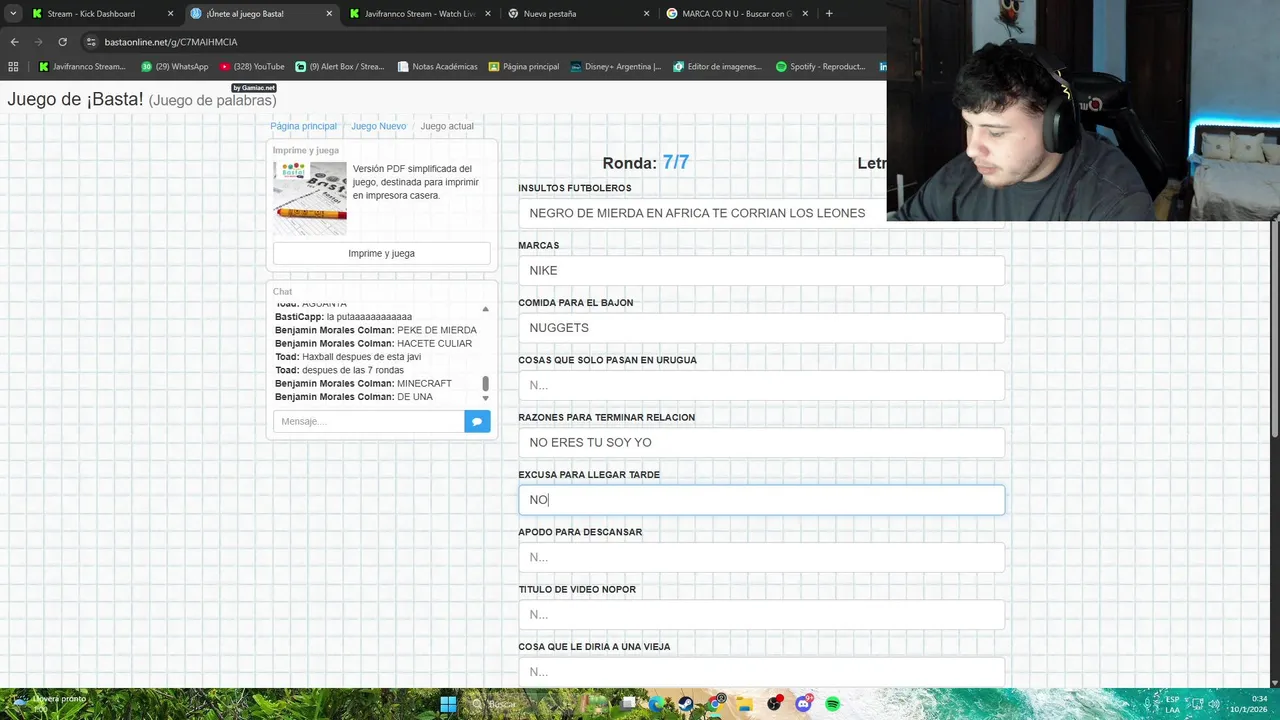This screenshot has width=1280, height=720.
Task: Open the printable Basta PDF thumbnail
Action: (x=310, y=198)
